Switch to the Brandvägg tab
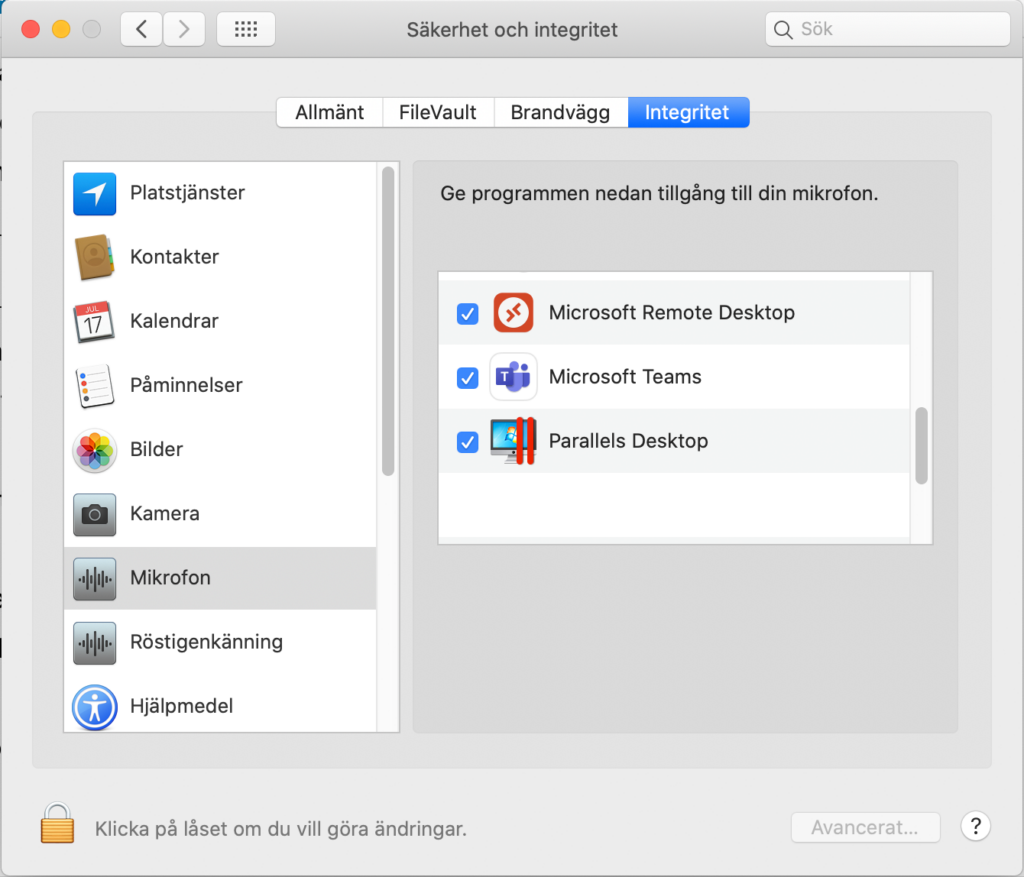The image size is (1024, 877). pyautogui.click(x=561, y=112)
